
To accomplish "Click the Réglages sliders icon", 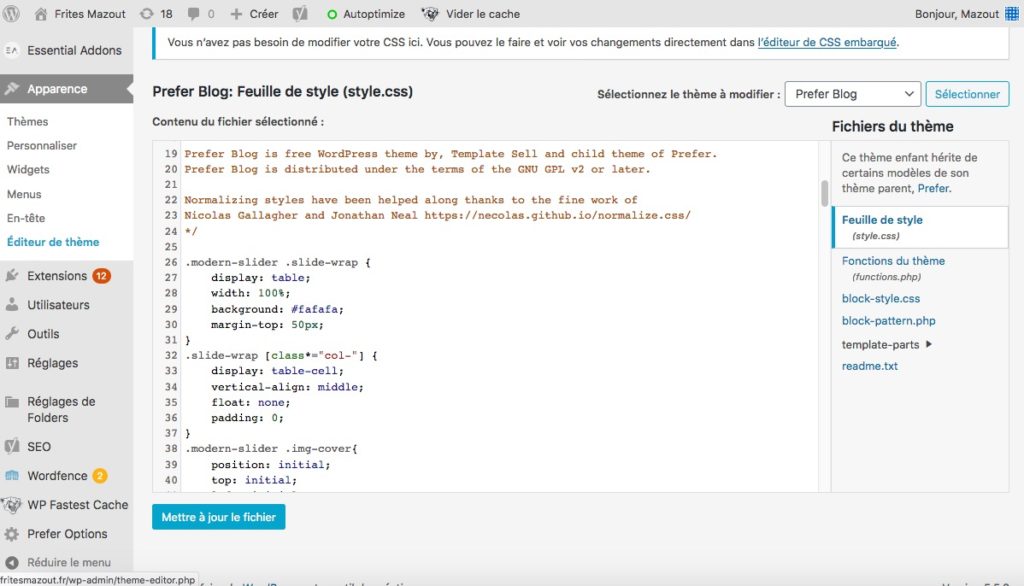I will (12, 363).
